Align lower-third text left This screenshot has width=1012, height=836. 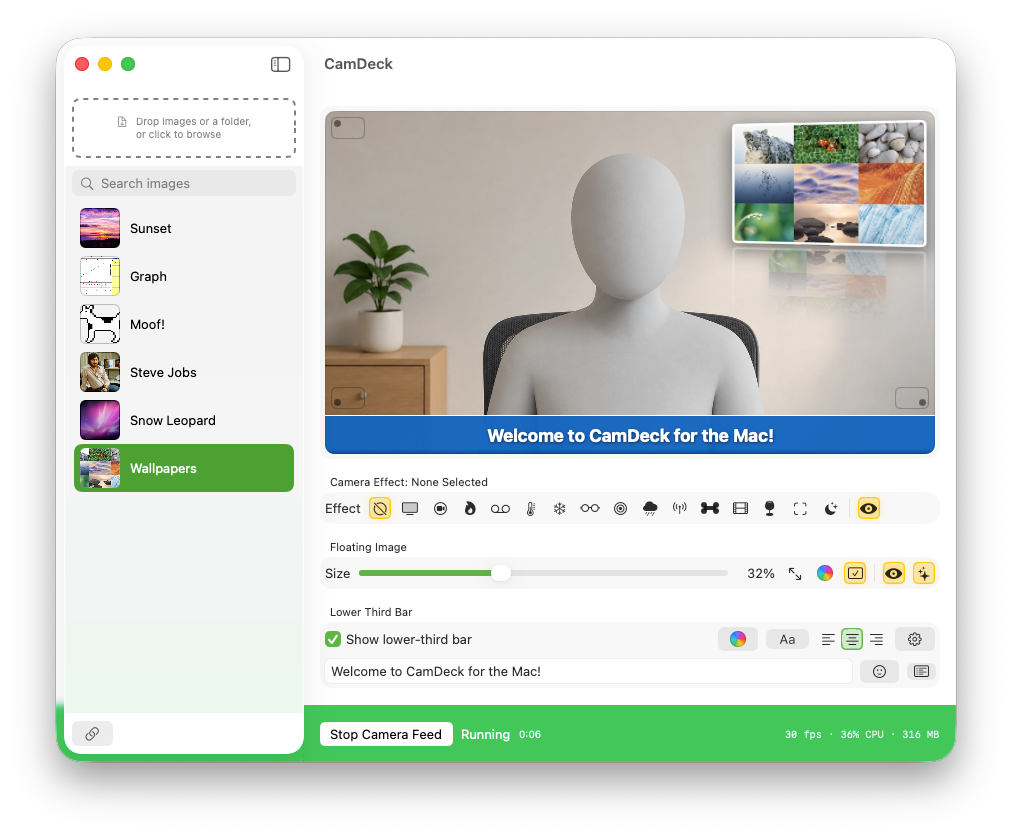[x=828, y=640]
